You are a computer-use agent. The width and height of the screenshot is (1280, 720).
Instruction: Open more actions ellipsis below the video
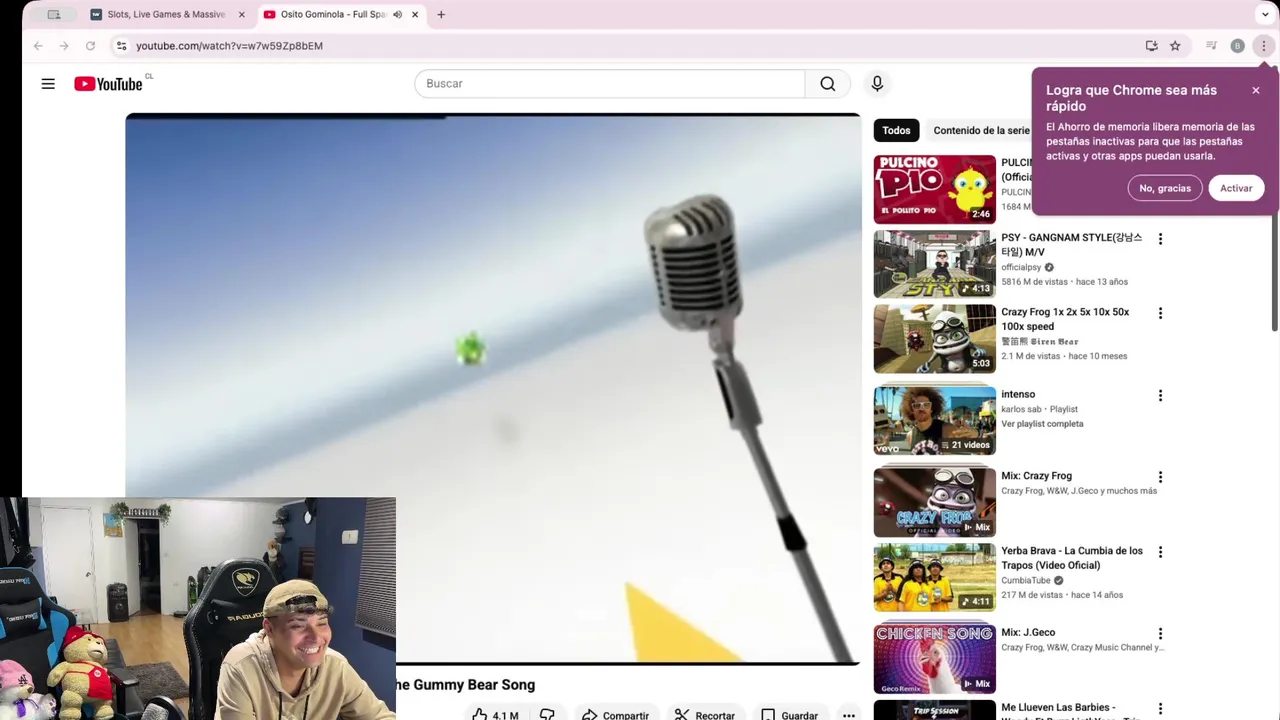[x=848, y=715]
